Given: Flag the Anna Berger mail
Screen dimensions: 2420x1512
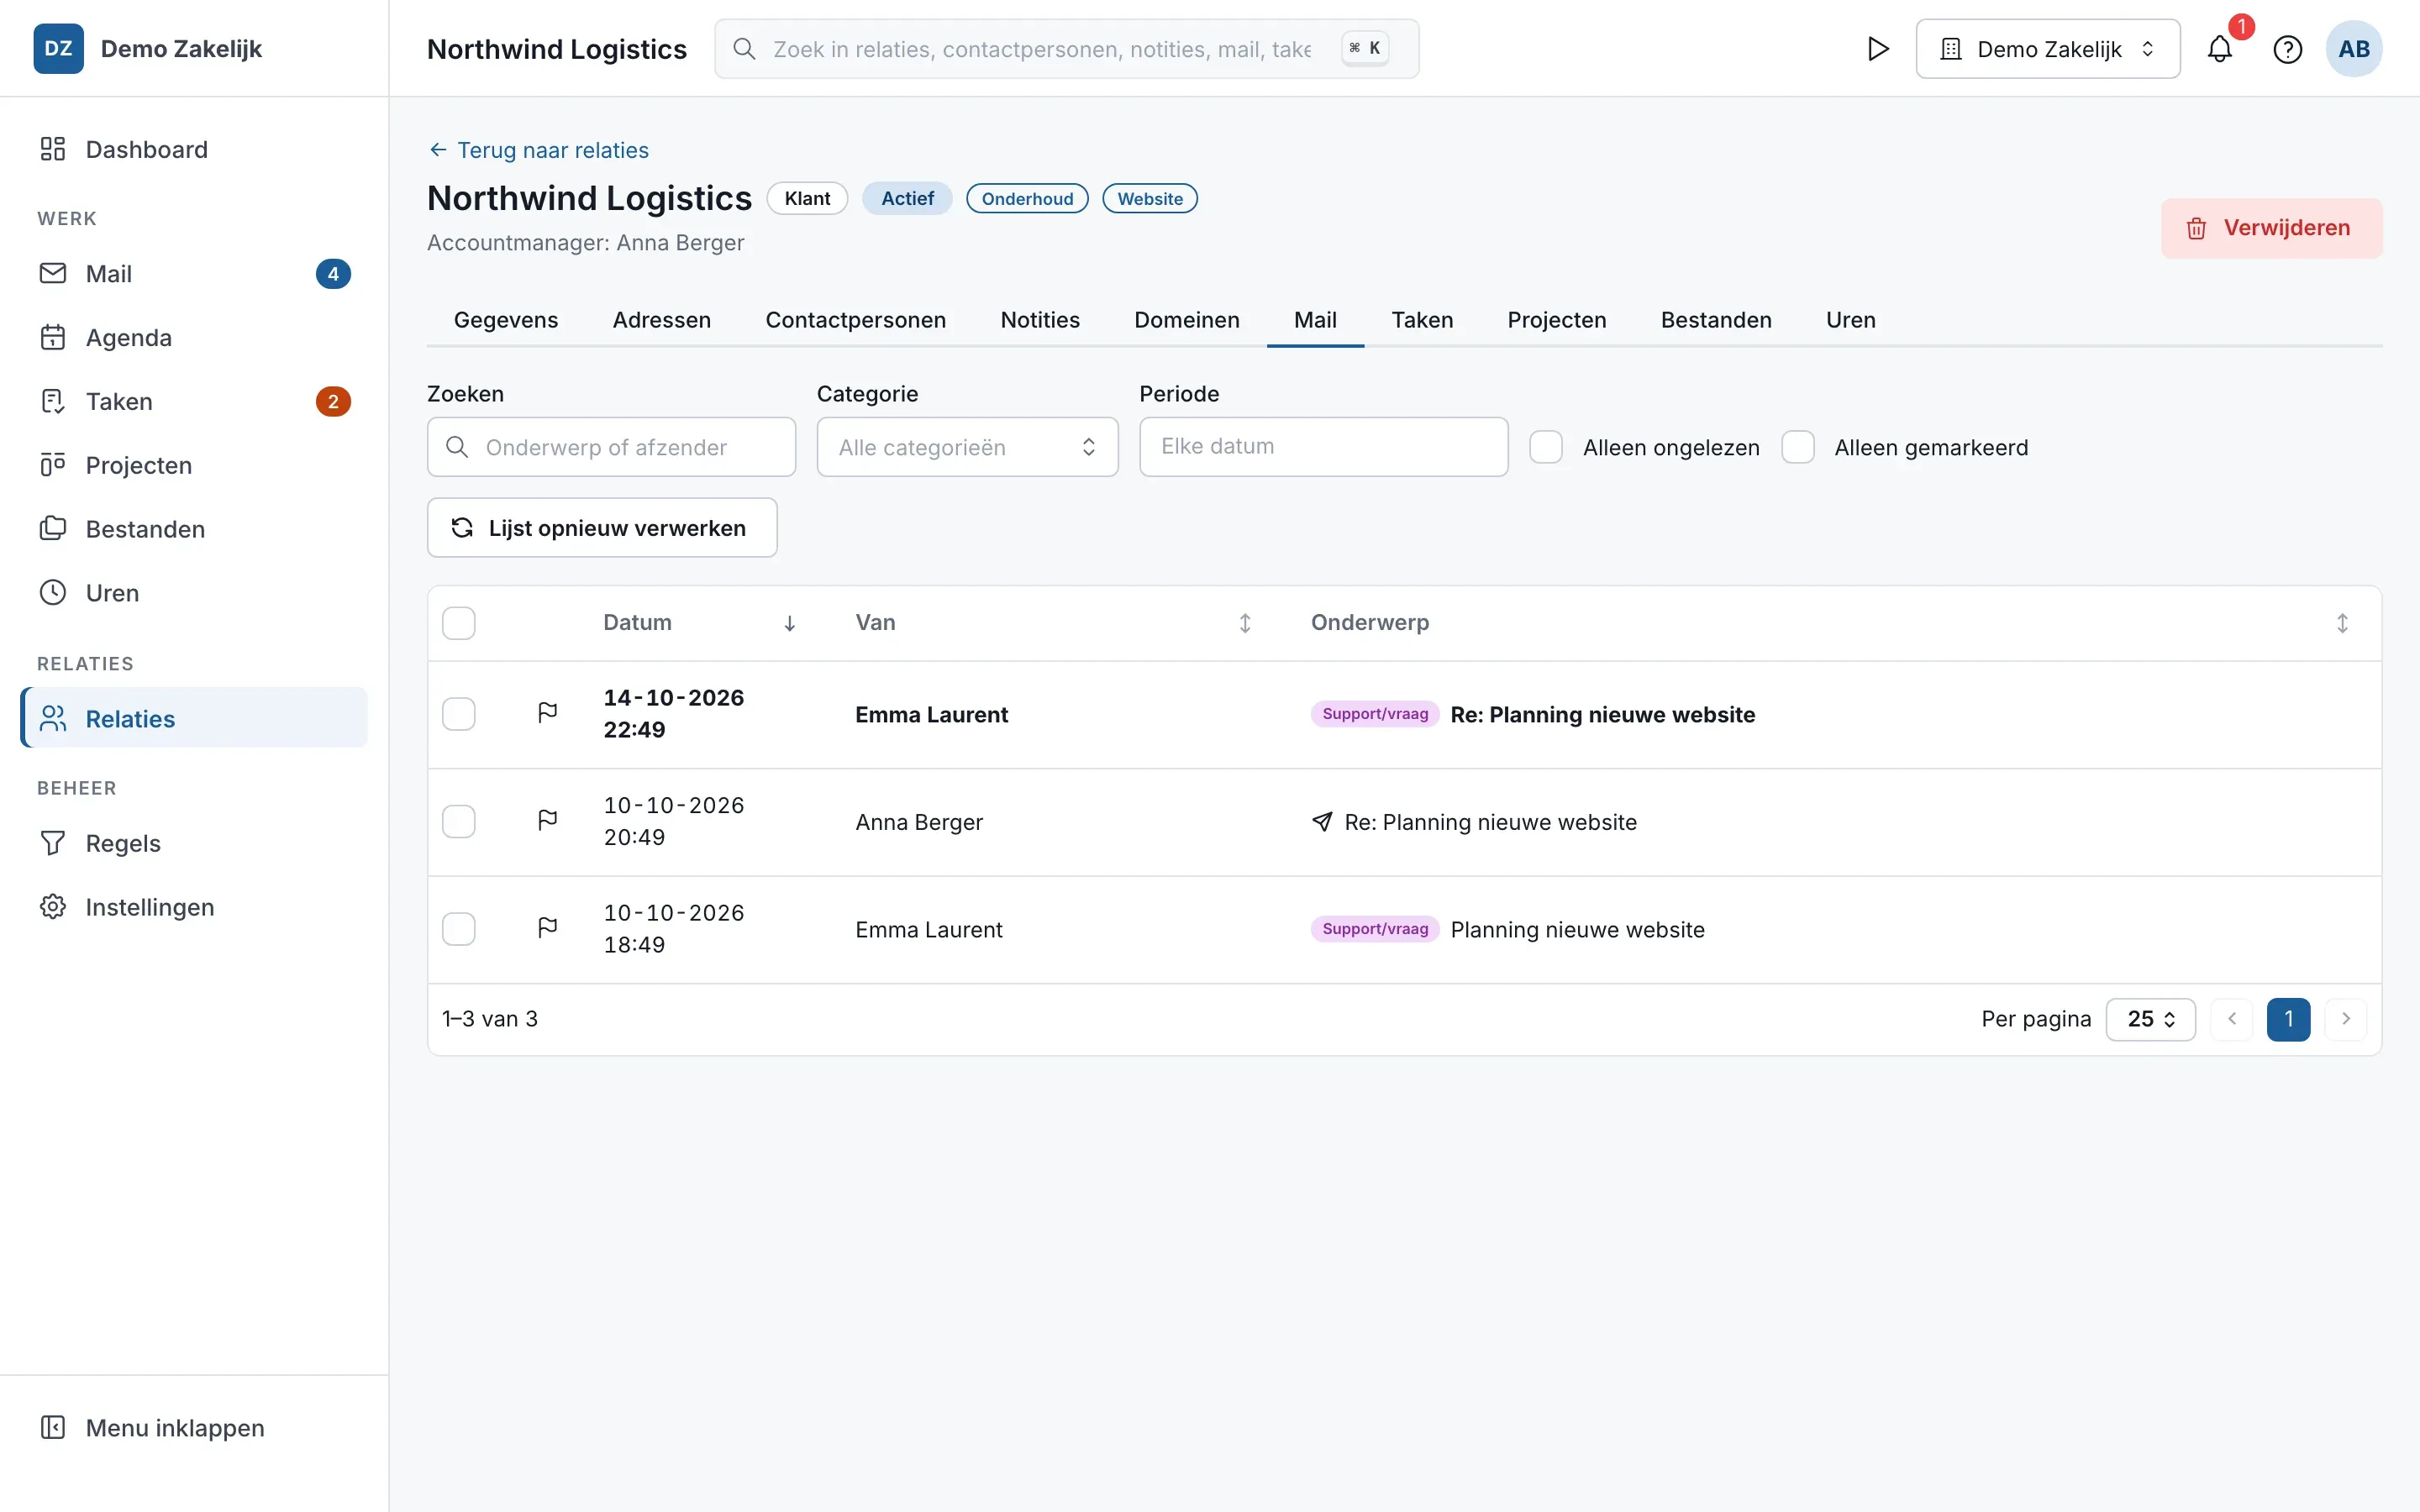Looking at the screenshot, I should coord(547,821).
